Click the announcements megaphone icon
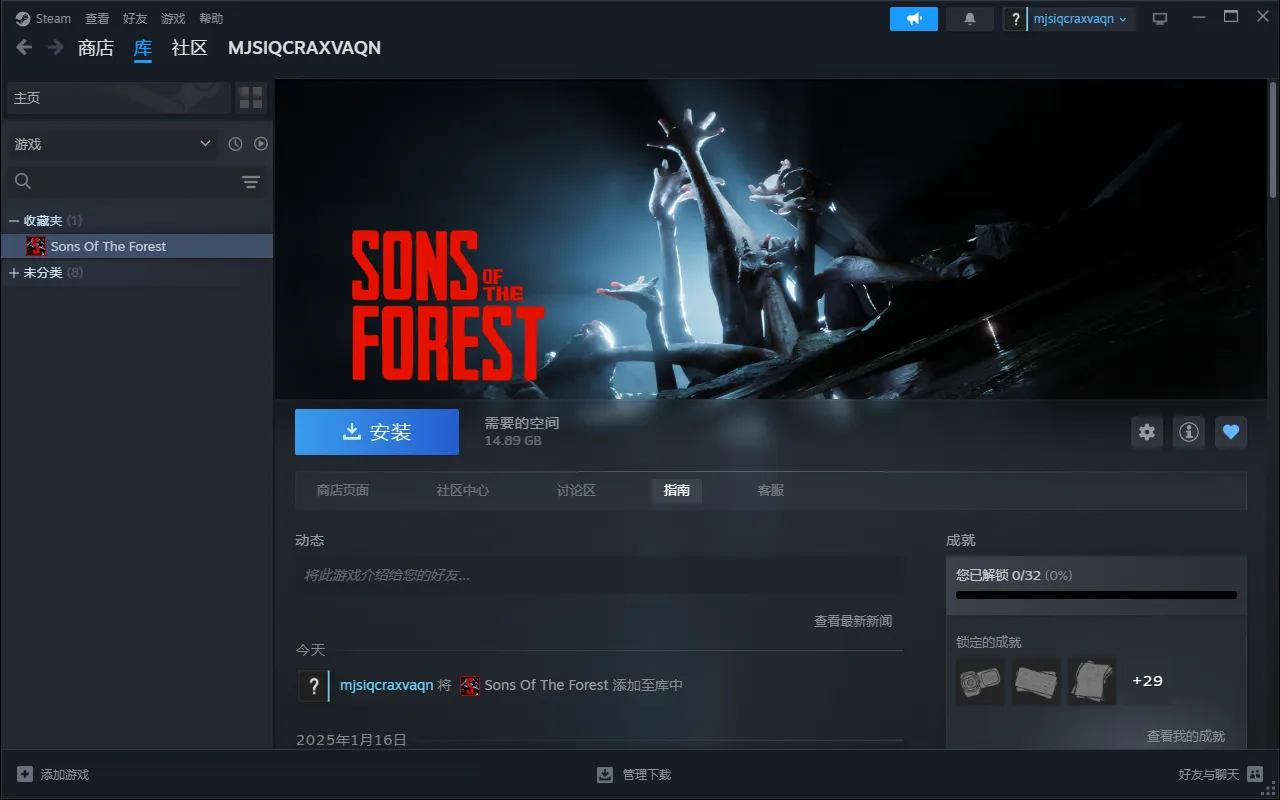 (914, 19)
